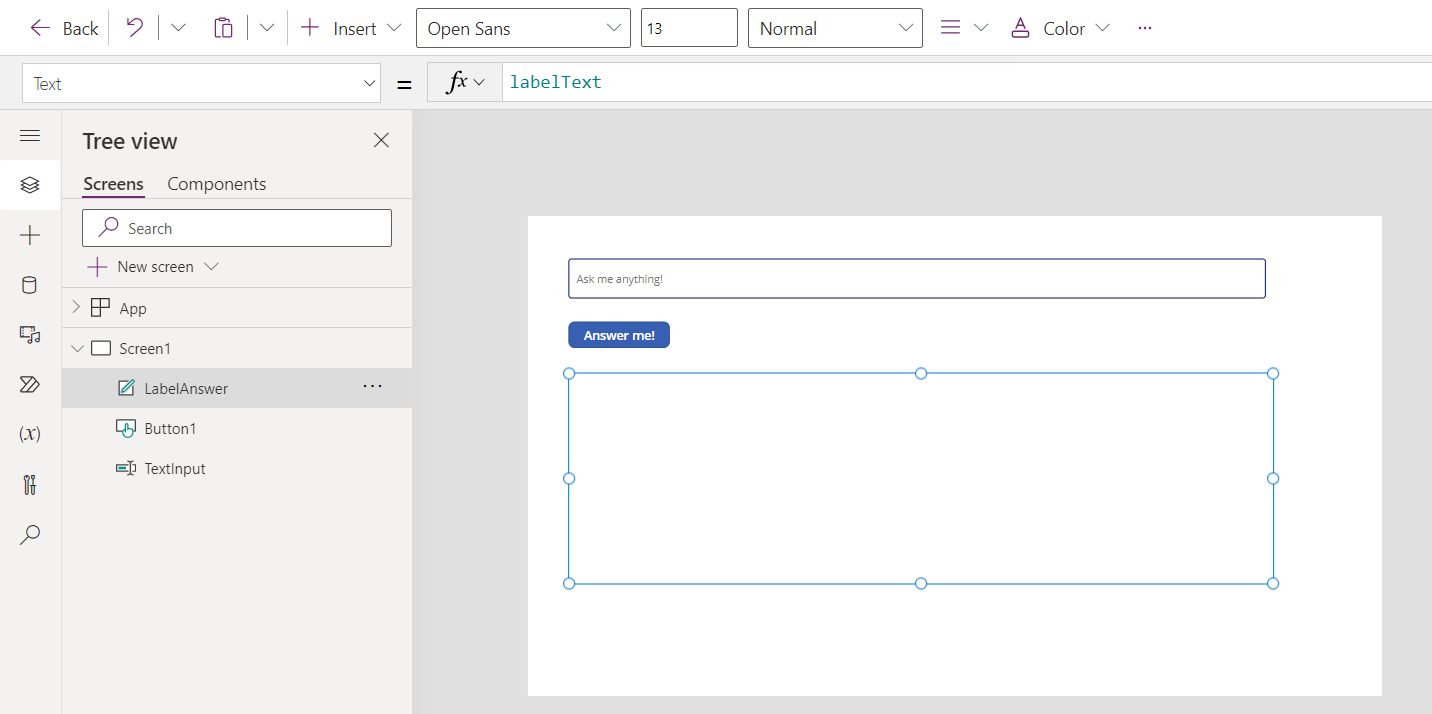Open Power Automate icon in sidebar
This screenshot has width=1432, height=714.
pyautogui.click(x=30, y=385)
